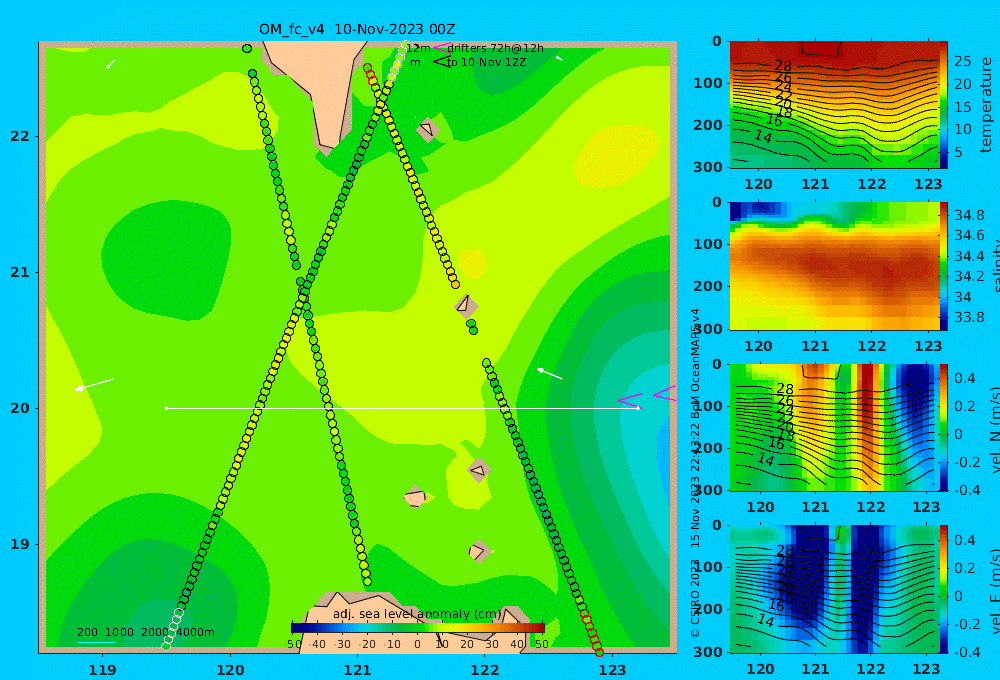Select the island near 121.5E 19.3N
The height and width of the screenshot is (680, 1000).
pyautogui.click(x=415, y=497)
